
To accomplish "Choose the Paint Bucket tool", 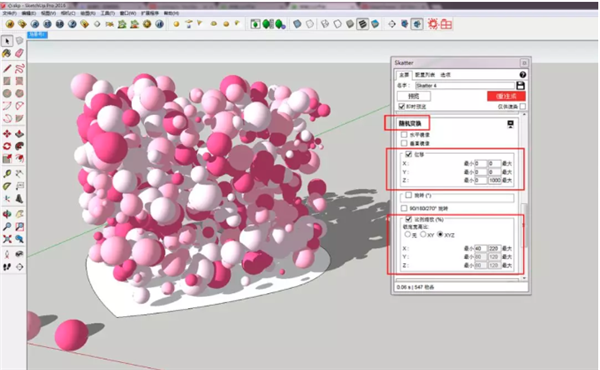I will [x=7, y=54].
